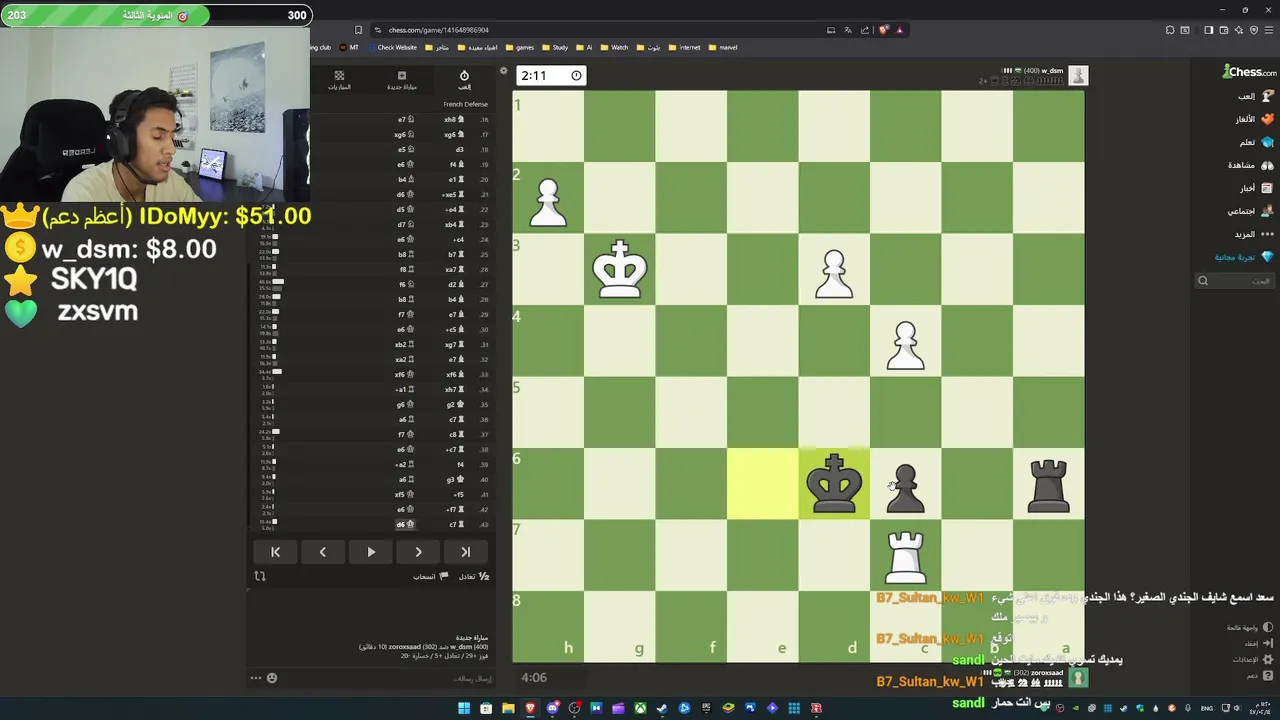
Task: Click the black rook on a6
Action: pyautogui.click(x=1048, y=484)
